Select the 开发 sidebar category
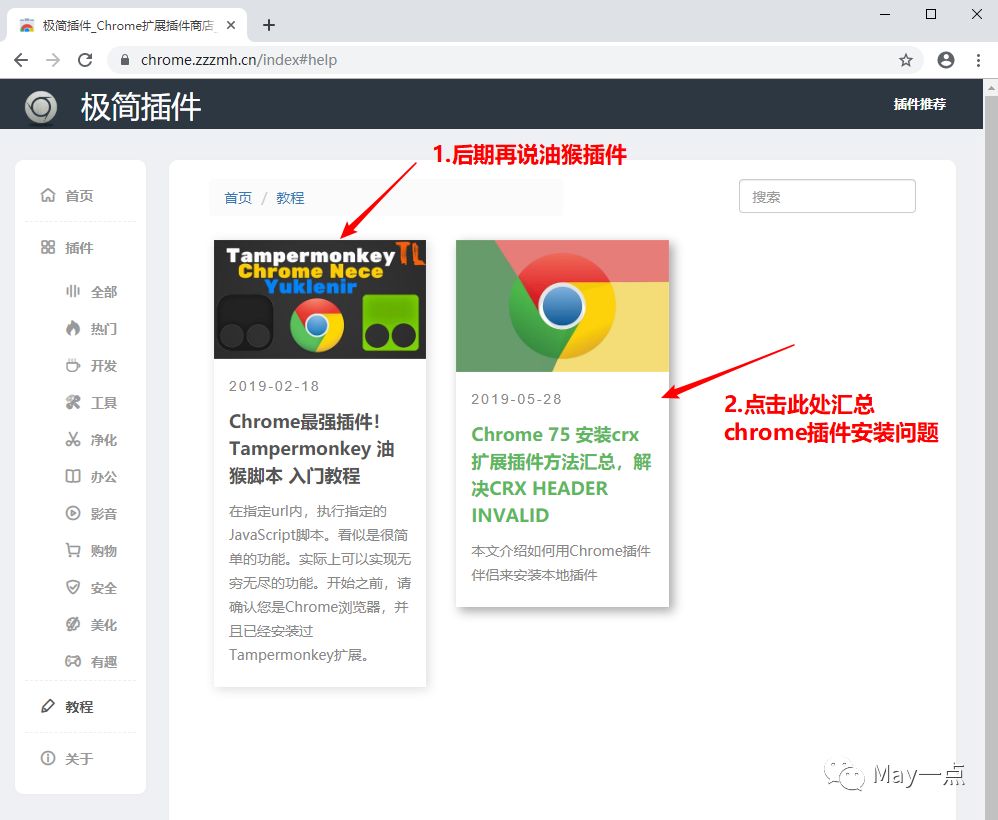998x820 pixels. tap(104, 366)
